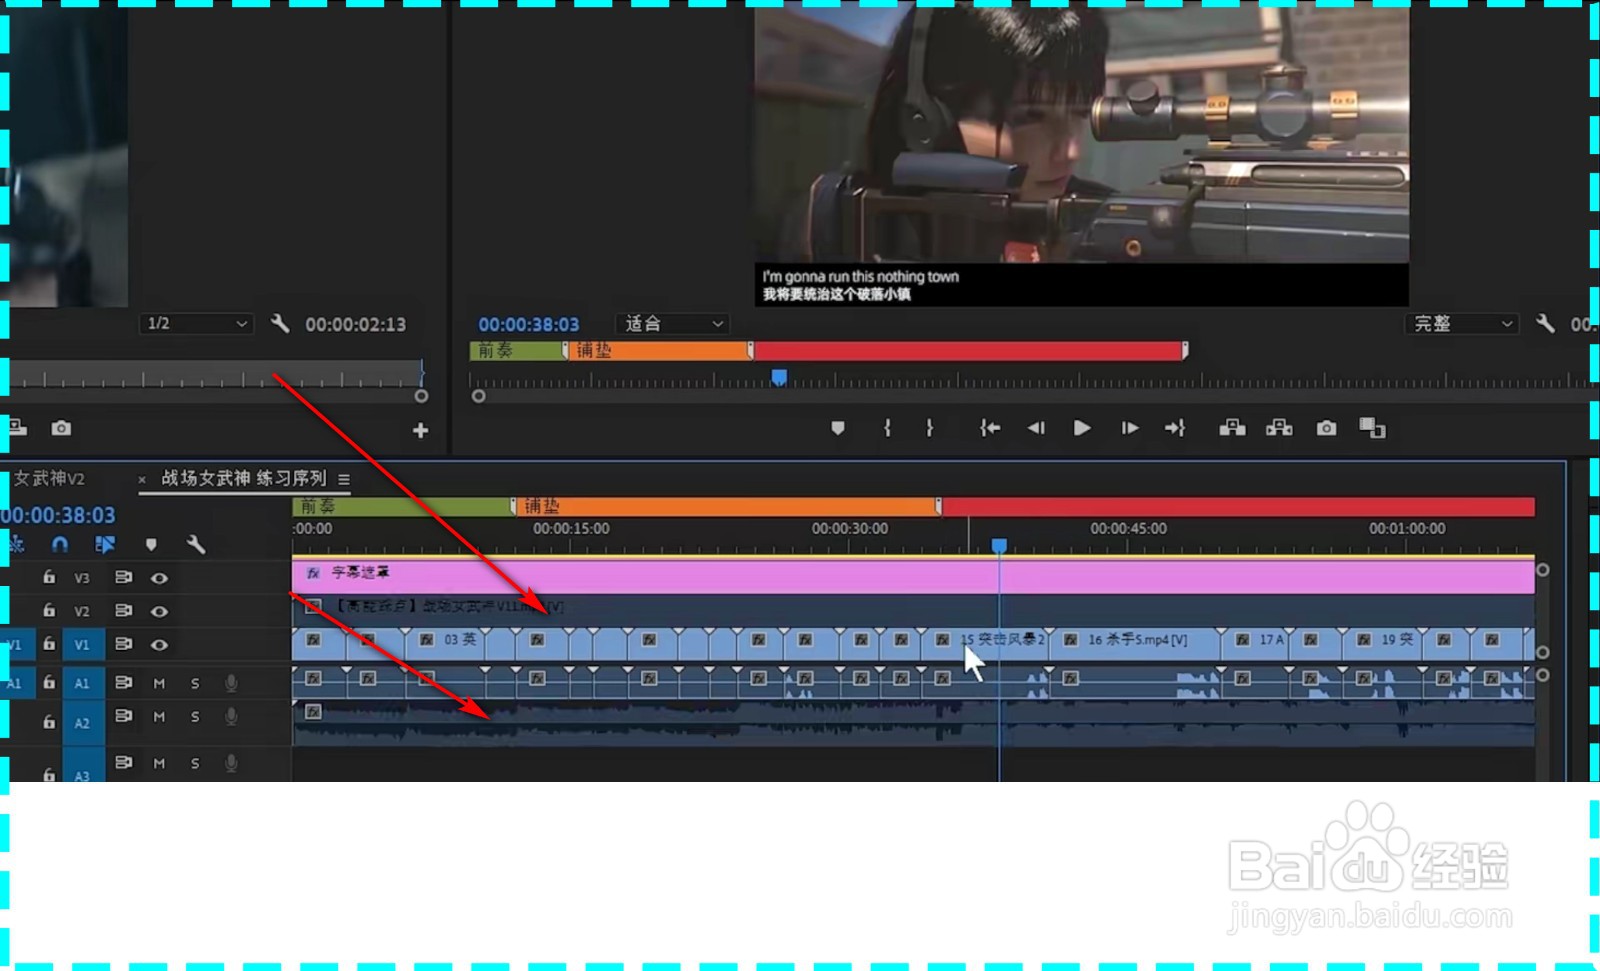Screen dimensions: 1600x971
Task: Open sequence tab panel menu
Action: 344,479
